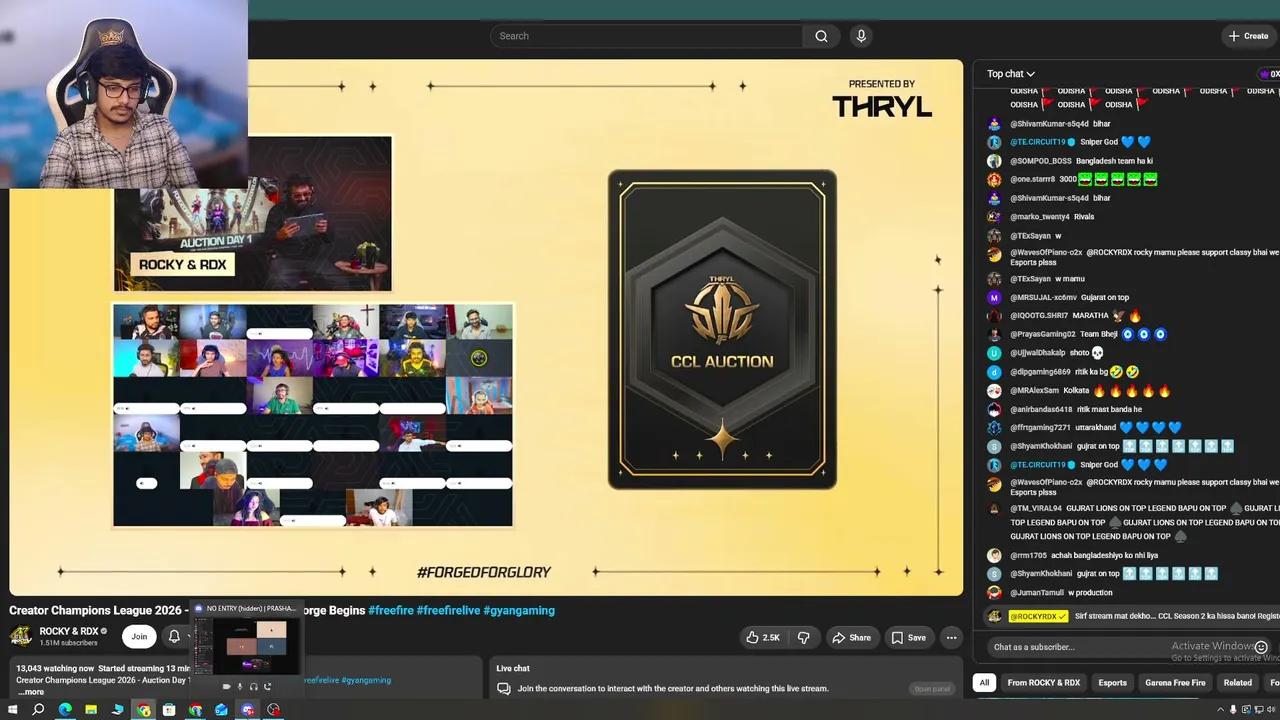The height and width of the screenshot is (720, 1280).
Task: Click the CCL AUCTION card in video
Action: [722, 330]
